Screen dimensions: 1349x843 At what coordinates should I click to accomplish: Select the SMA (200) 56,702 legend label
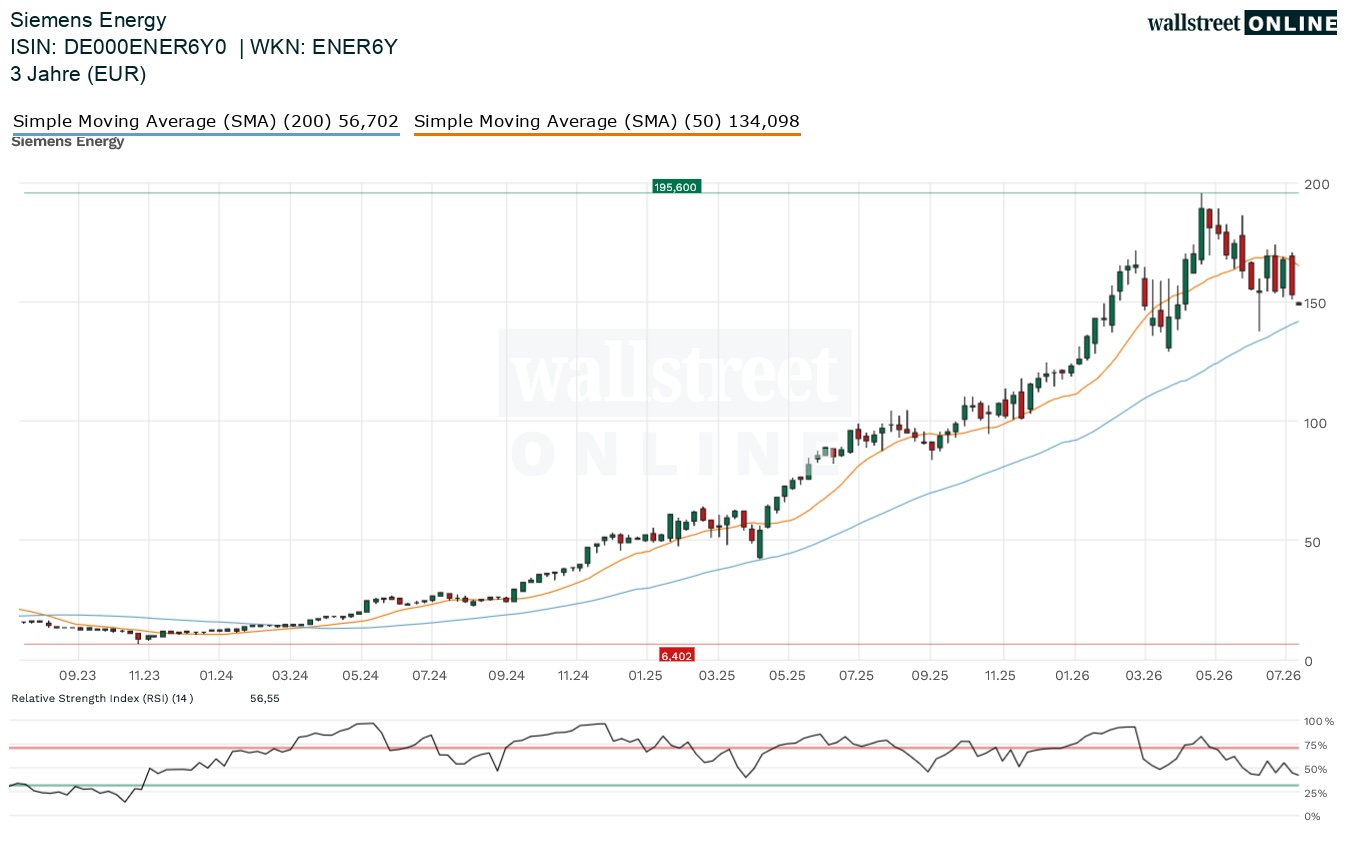point(206,121)
